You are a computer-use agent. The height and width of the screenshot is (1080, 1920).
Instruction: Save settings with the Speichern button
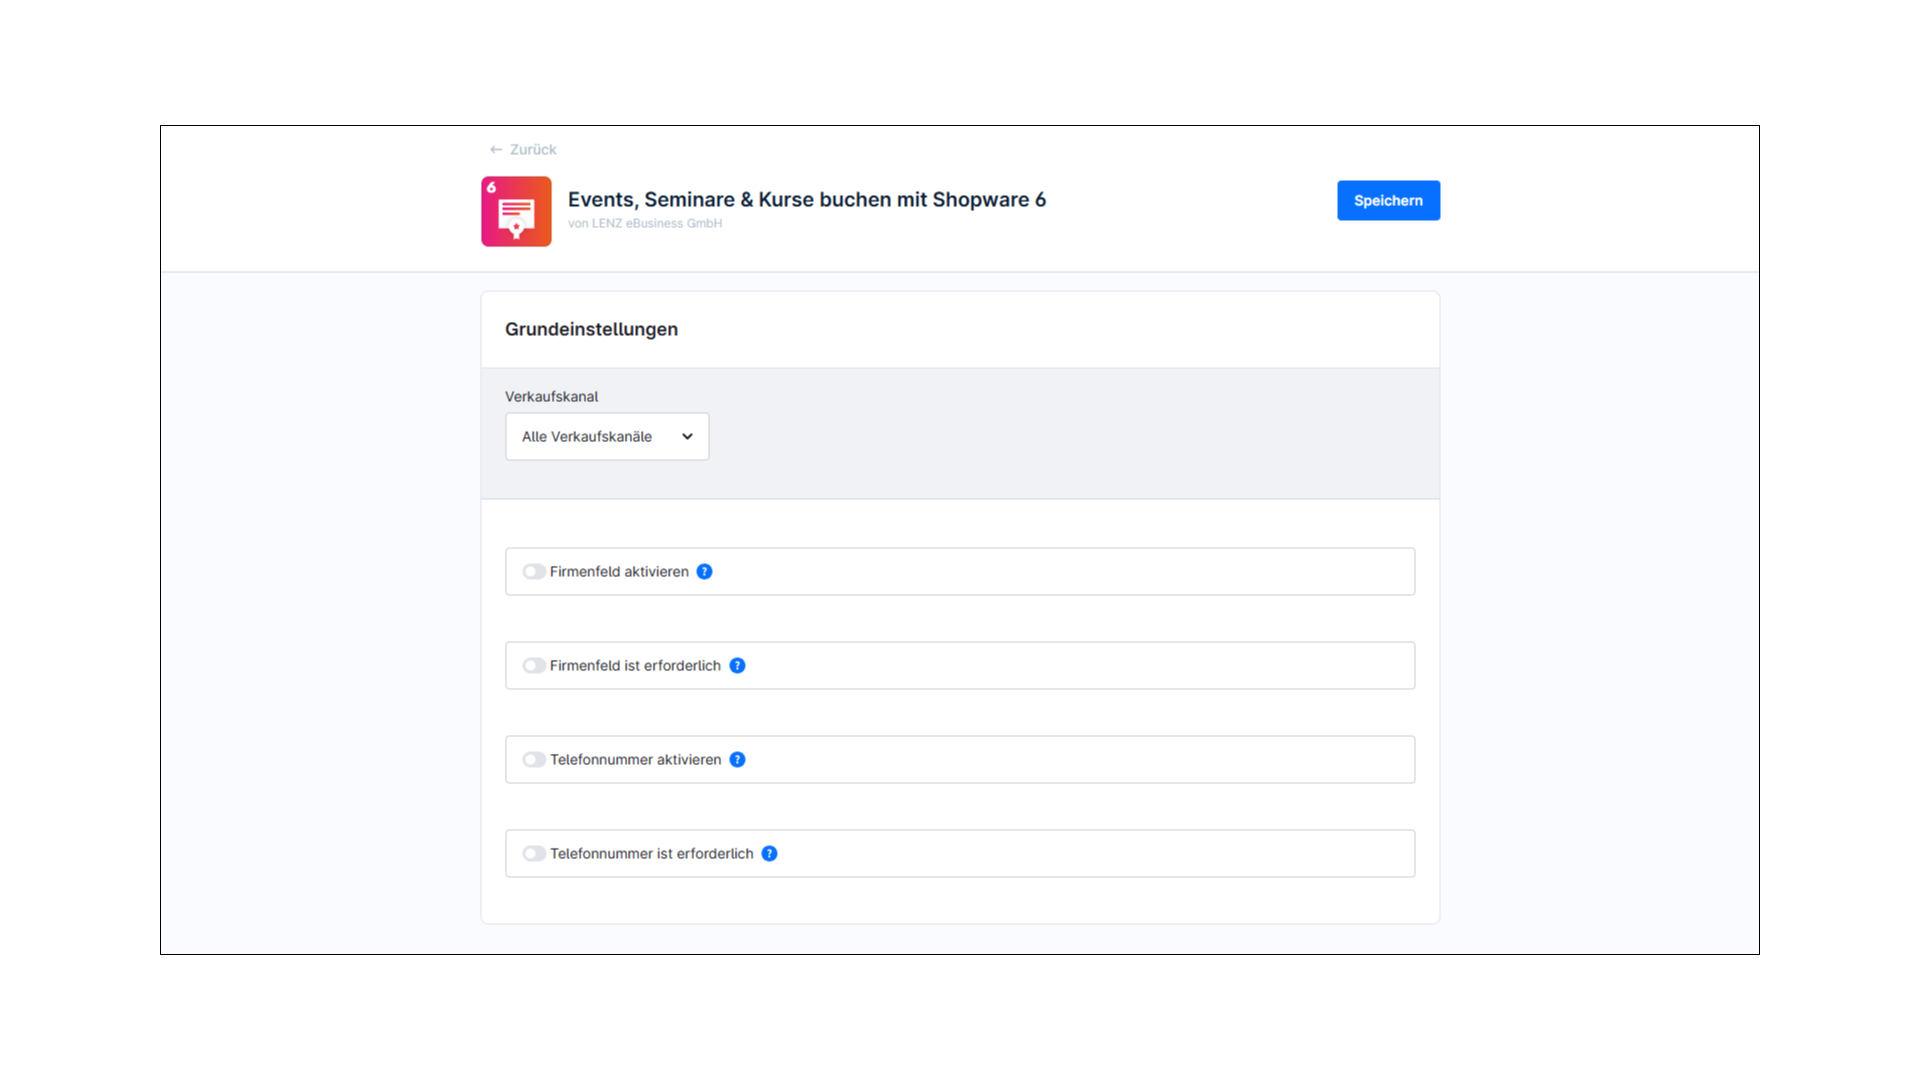(1388, 201)
